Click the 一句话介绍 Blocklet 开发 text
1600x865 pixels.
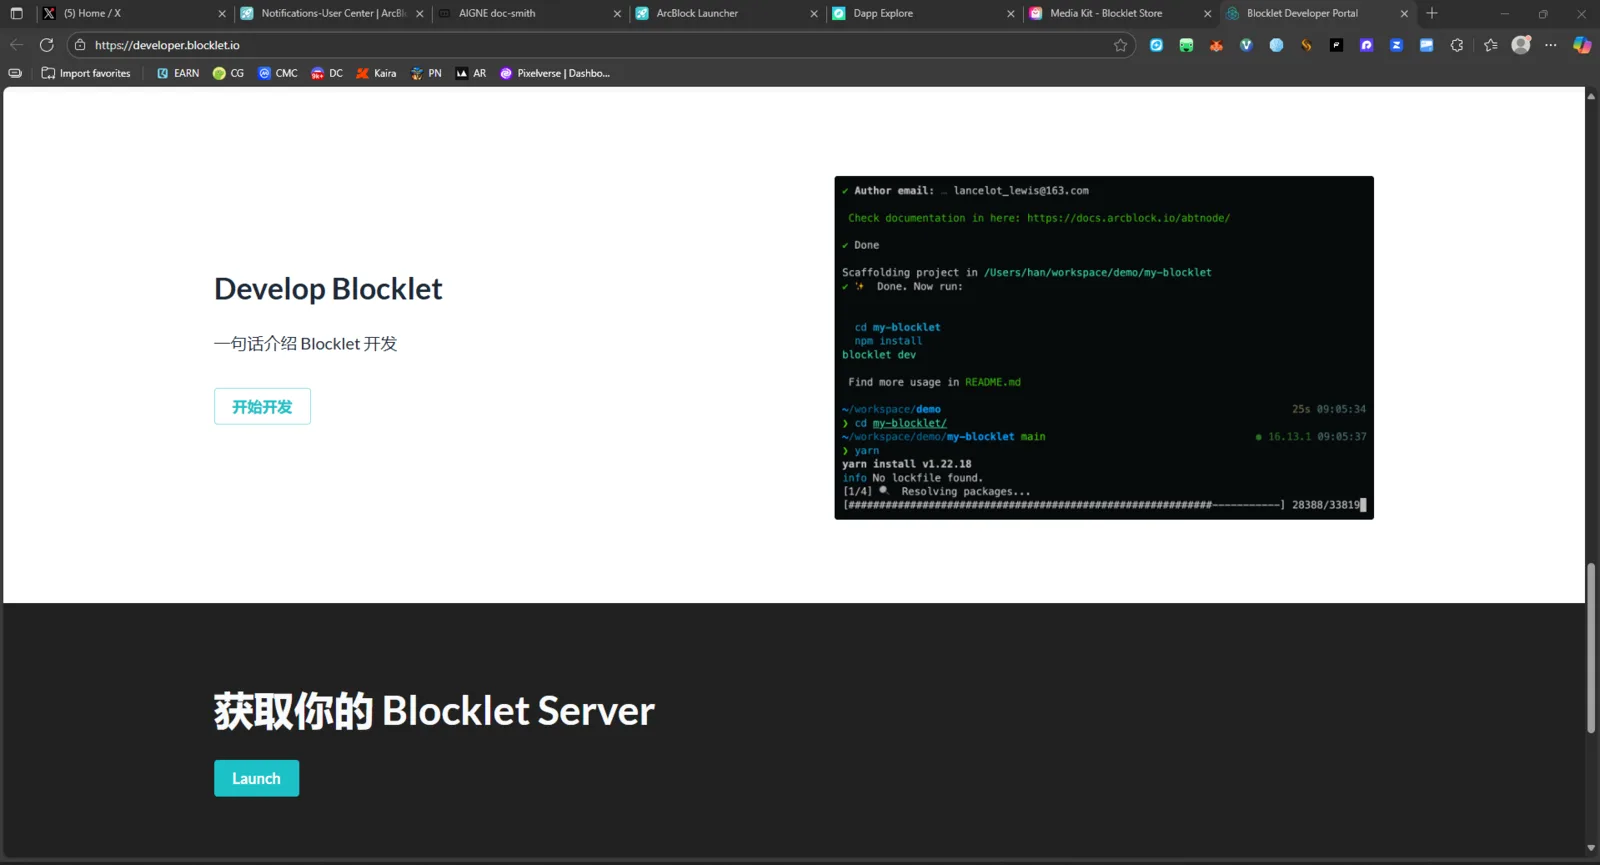(x=305, y=344)
